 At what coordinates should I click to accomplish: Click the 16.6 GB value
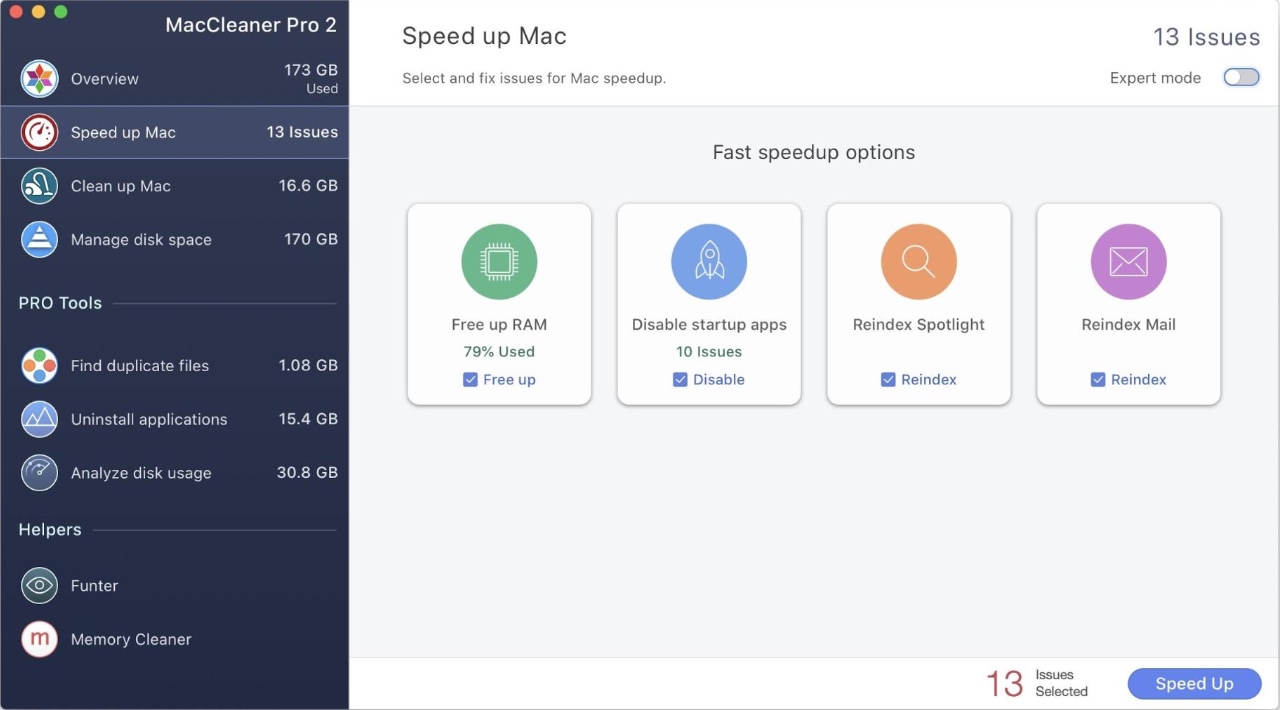pos(308,186)
